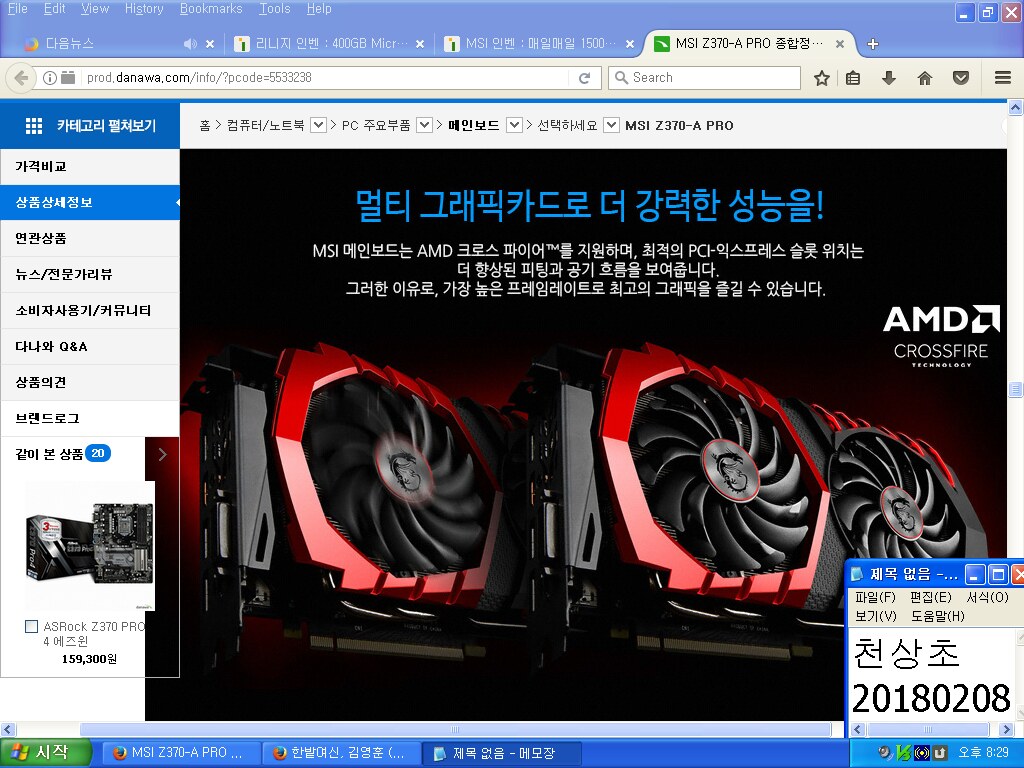Open ASRock Z370 PRO4 product thumbnail

pos(90,546)
